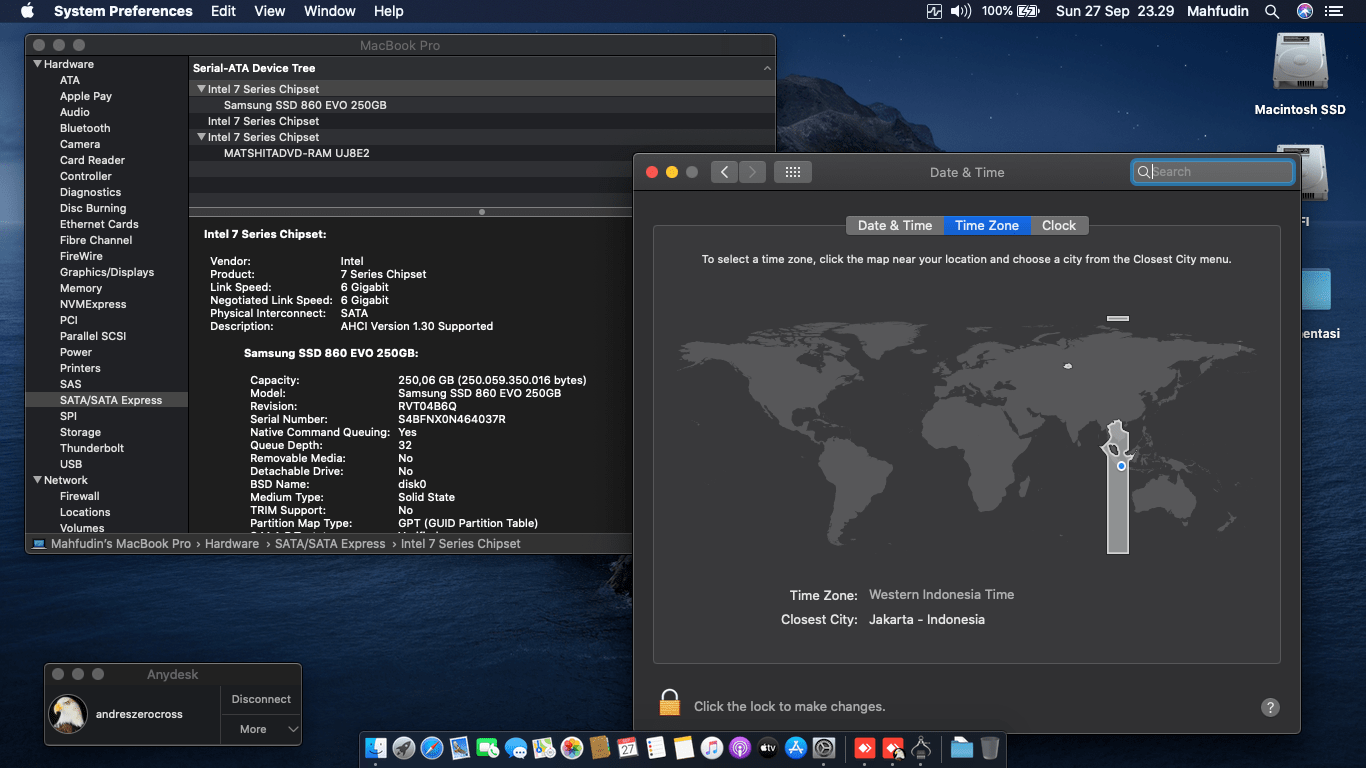Screen dimensions: 1366x768
Task: Collapse first Intel 7 Series Chipset row
Action: pos(201,89)
